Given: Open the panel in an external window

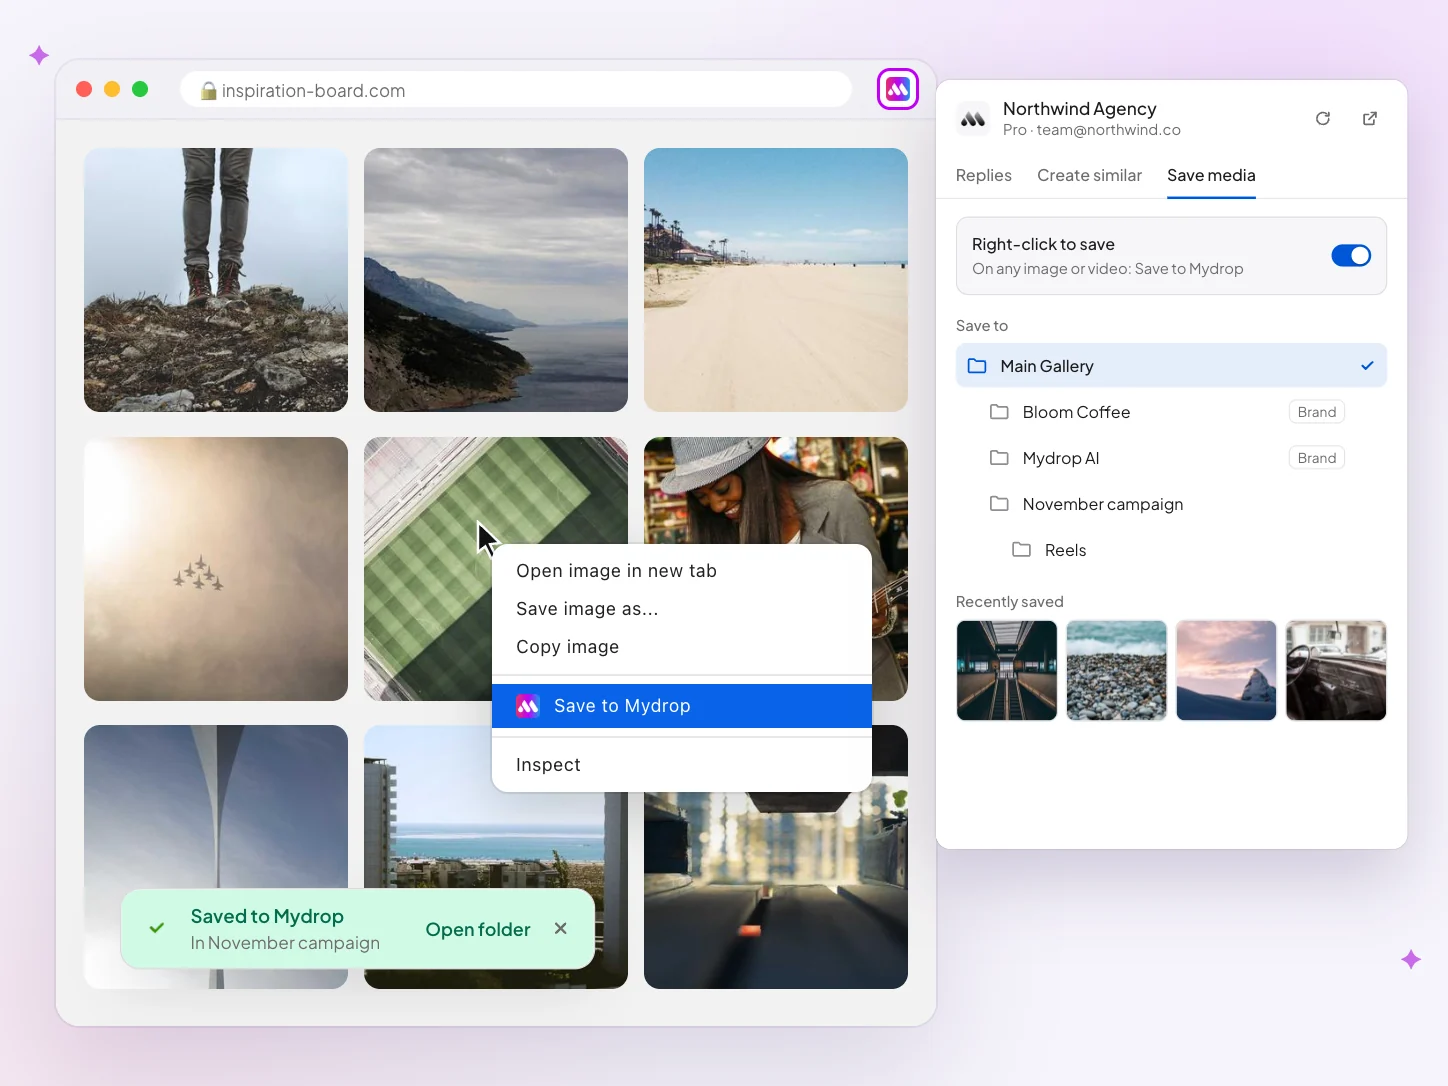Looking at the screenshot, I should pyautogui.click(x=1370, y=118).
